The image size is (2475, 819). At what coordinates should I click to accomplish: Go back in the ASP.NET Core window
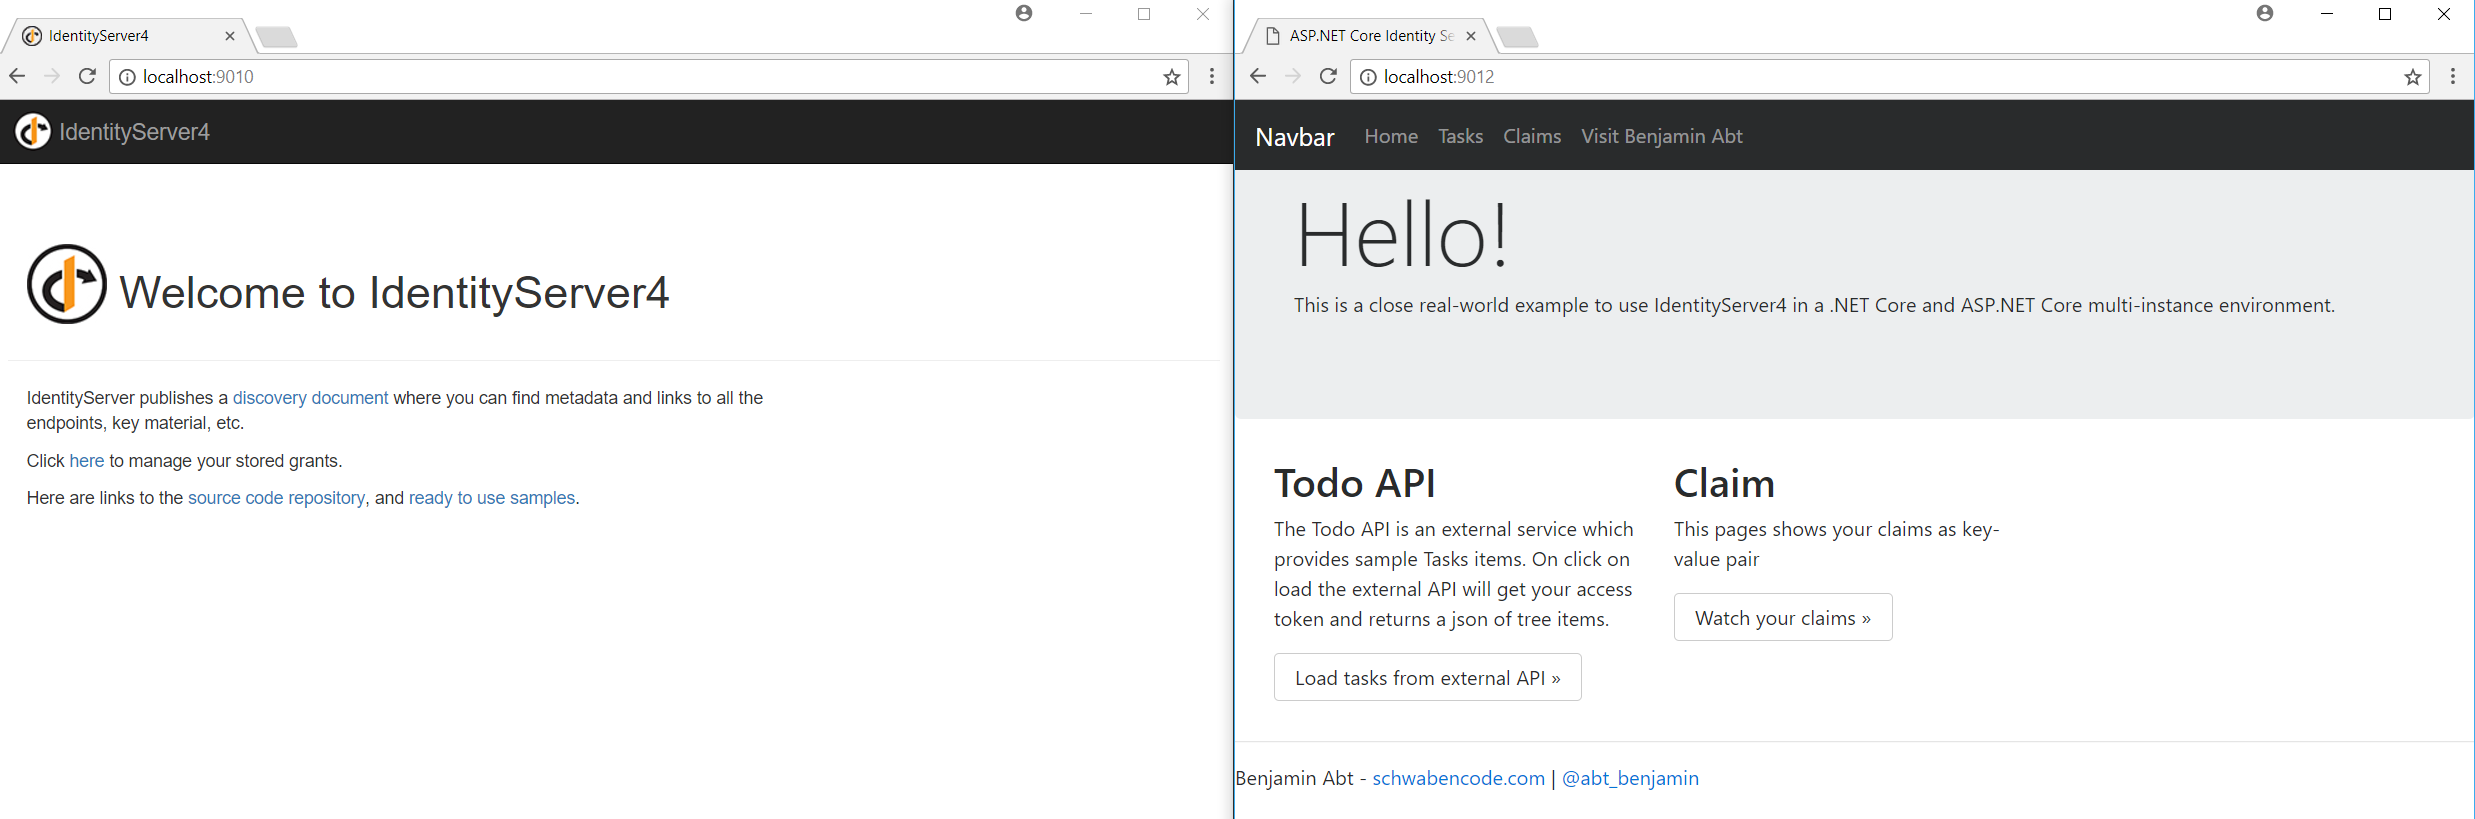[1258, 76]
